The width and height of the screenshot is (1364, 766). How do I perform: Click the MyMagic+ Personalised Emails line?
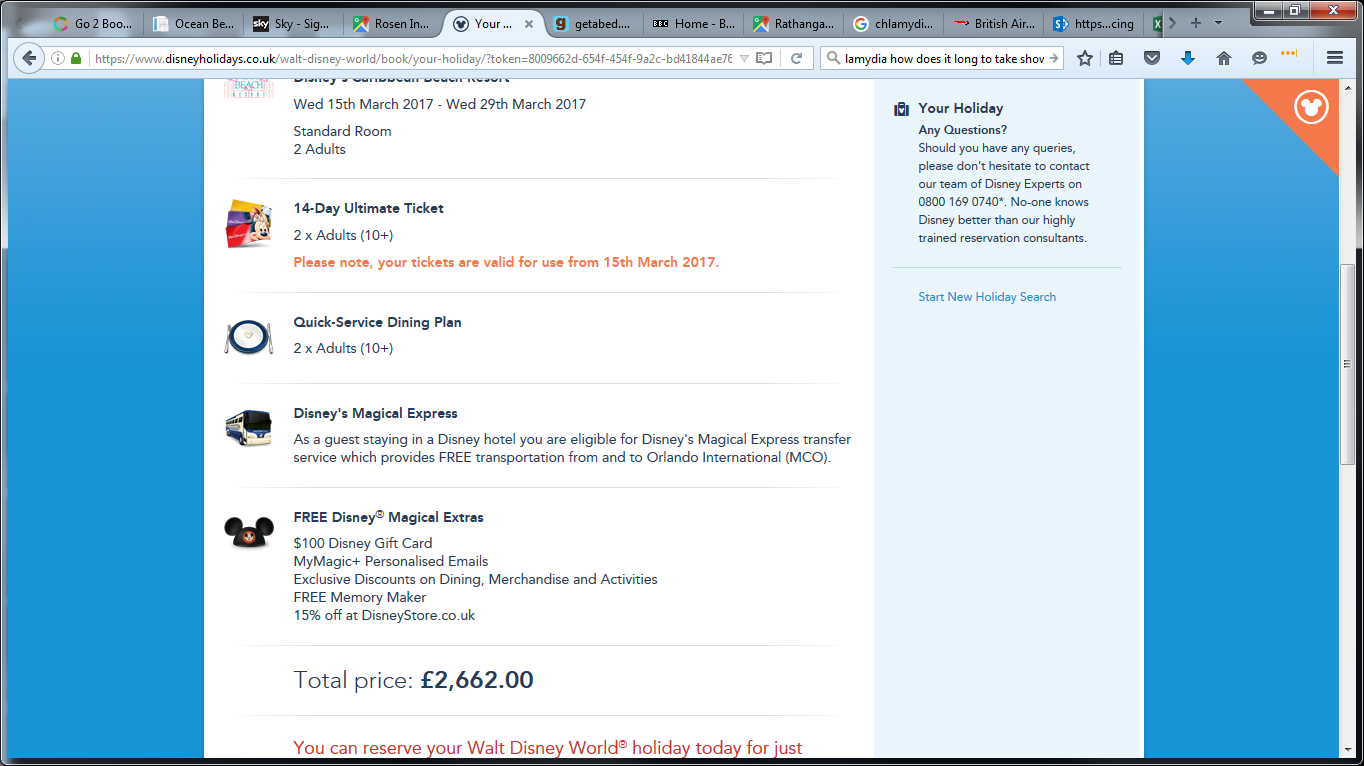point(391,561)
